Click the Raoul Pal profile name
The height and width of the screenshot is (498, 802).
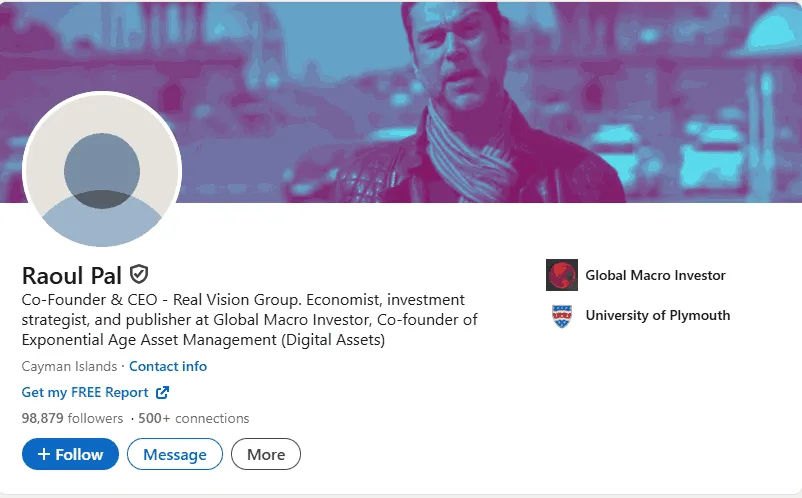pos(72,275)
